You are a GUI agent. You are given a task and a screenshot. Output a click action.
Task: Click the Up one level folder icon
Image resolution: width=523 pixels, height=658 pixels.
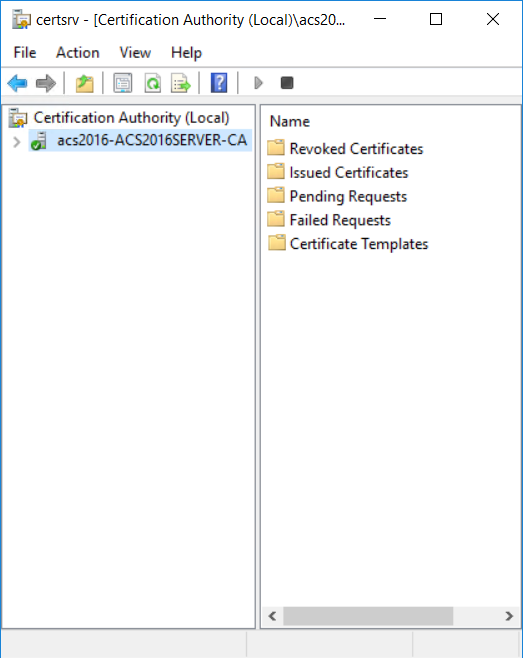tap(84, 83)
